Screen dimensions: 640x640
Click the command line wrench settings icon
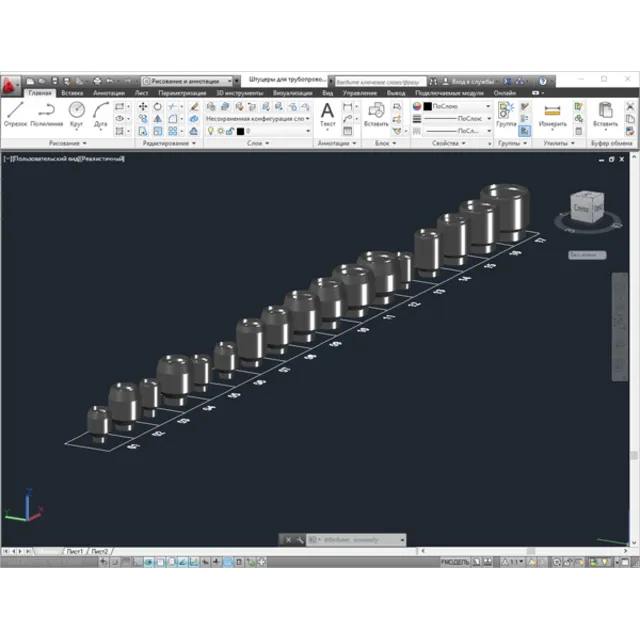point(300,540)
